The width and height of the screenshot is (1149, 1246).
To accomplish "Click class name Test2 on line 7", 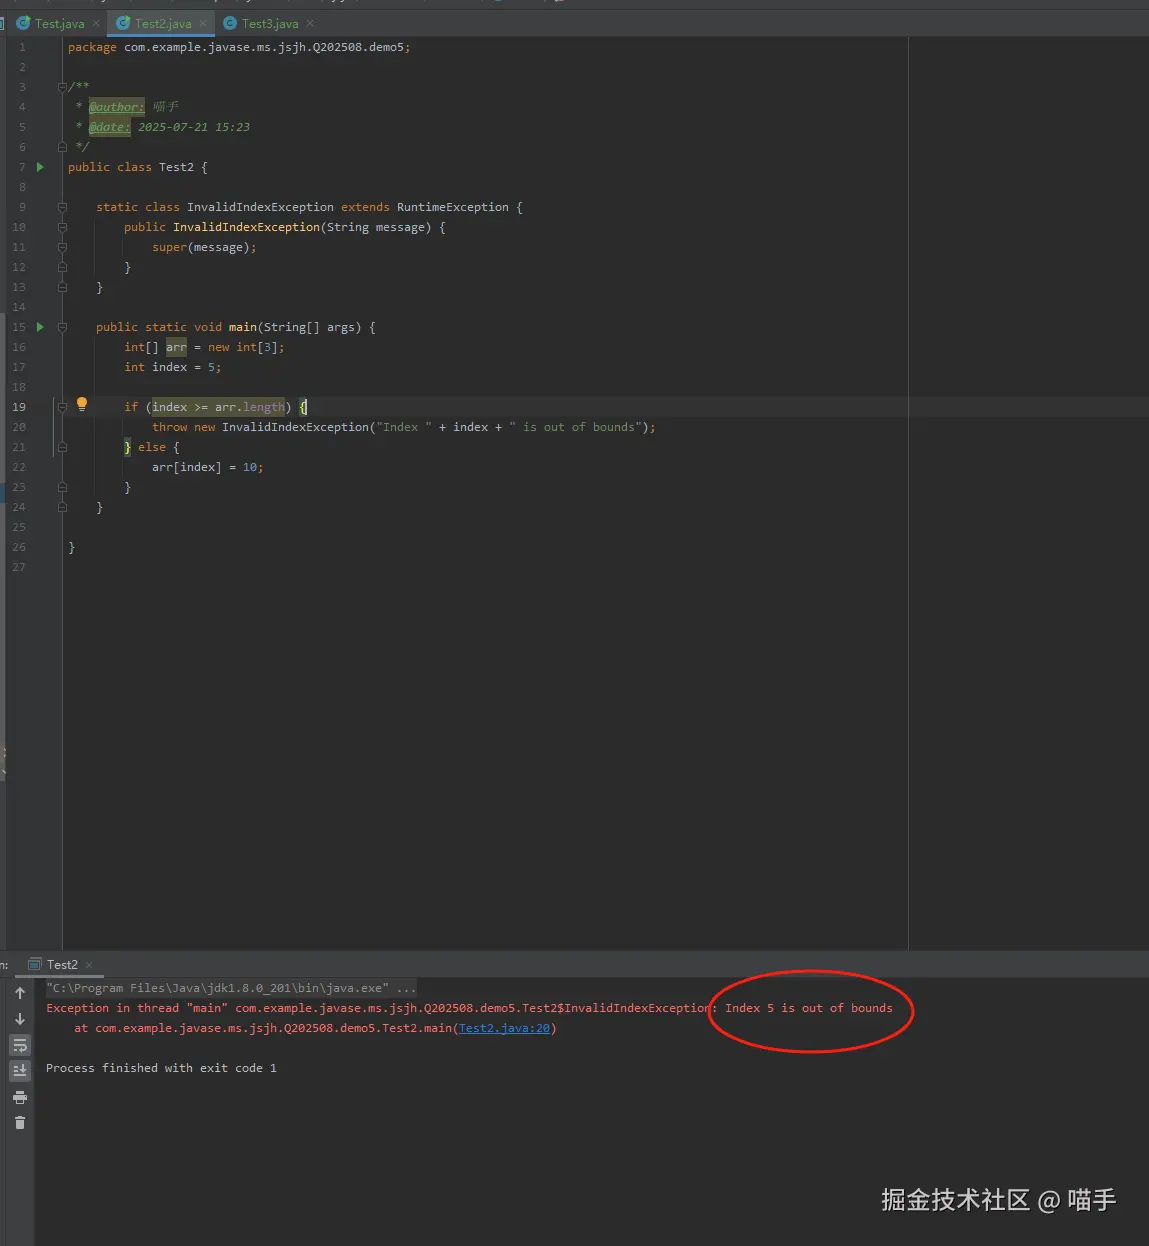I will 176,167.
